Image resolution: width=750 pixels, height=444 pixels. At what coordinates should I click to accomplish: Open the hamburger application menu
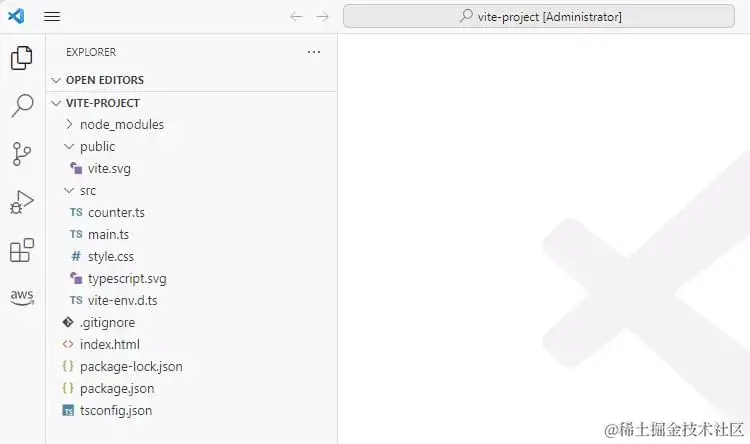[x=52, y=17]
